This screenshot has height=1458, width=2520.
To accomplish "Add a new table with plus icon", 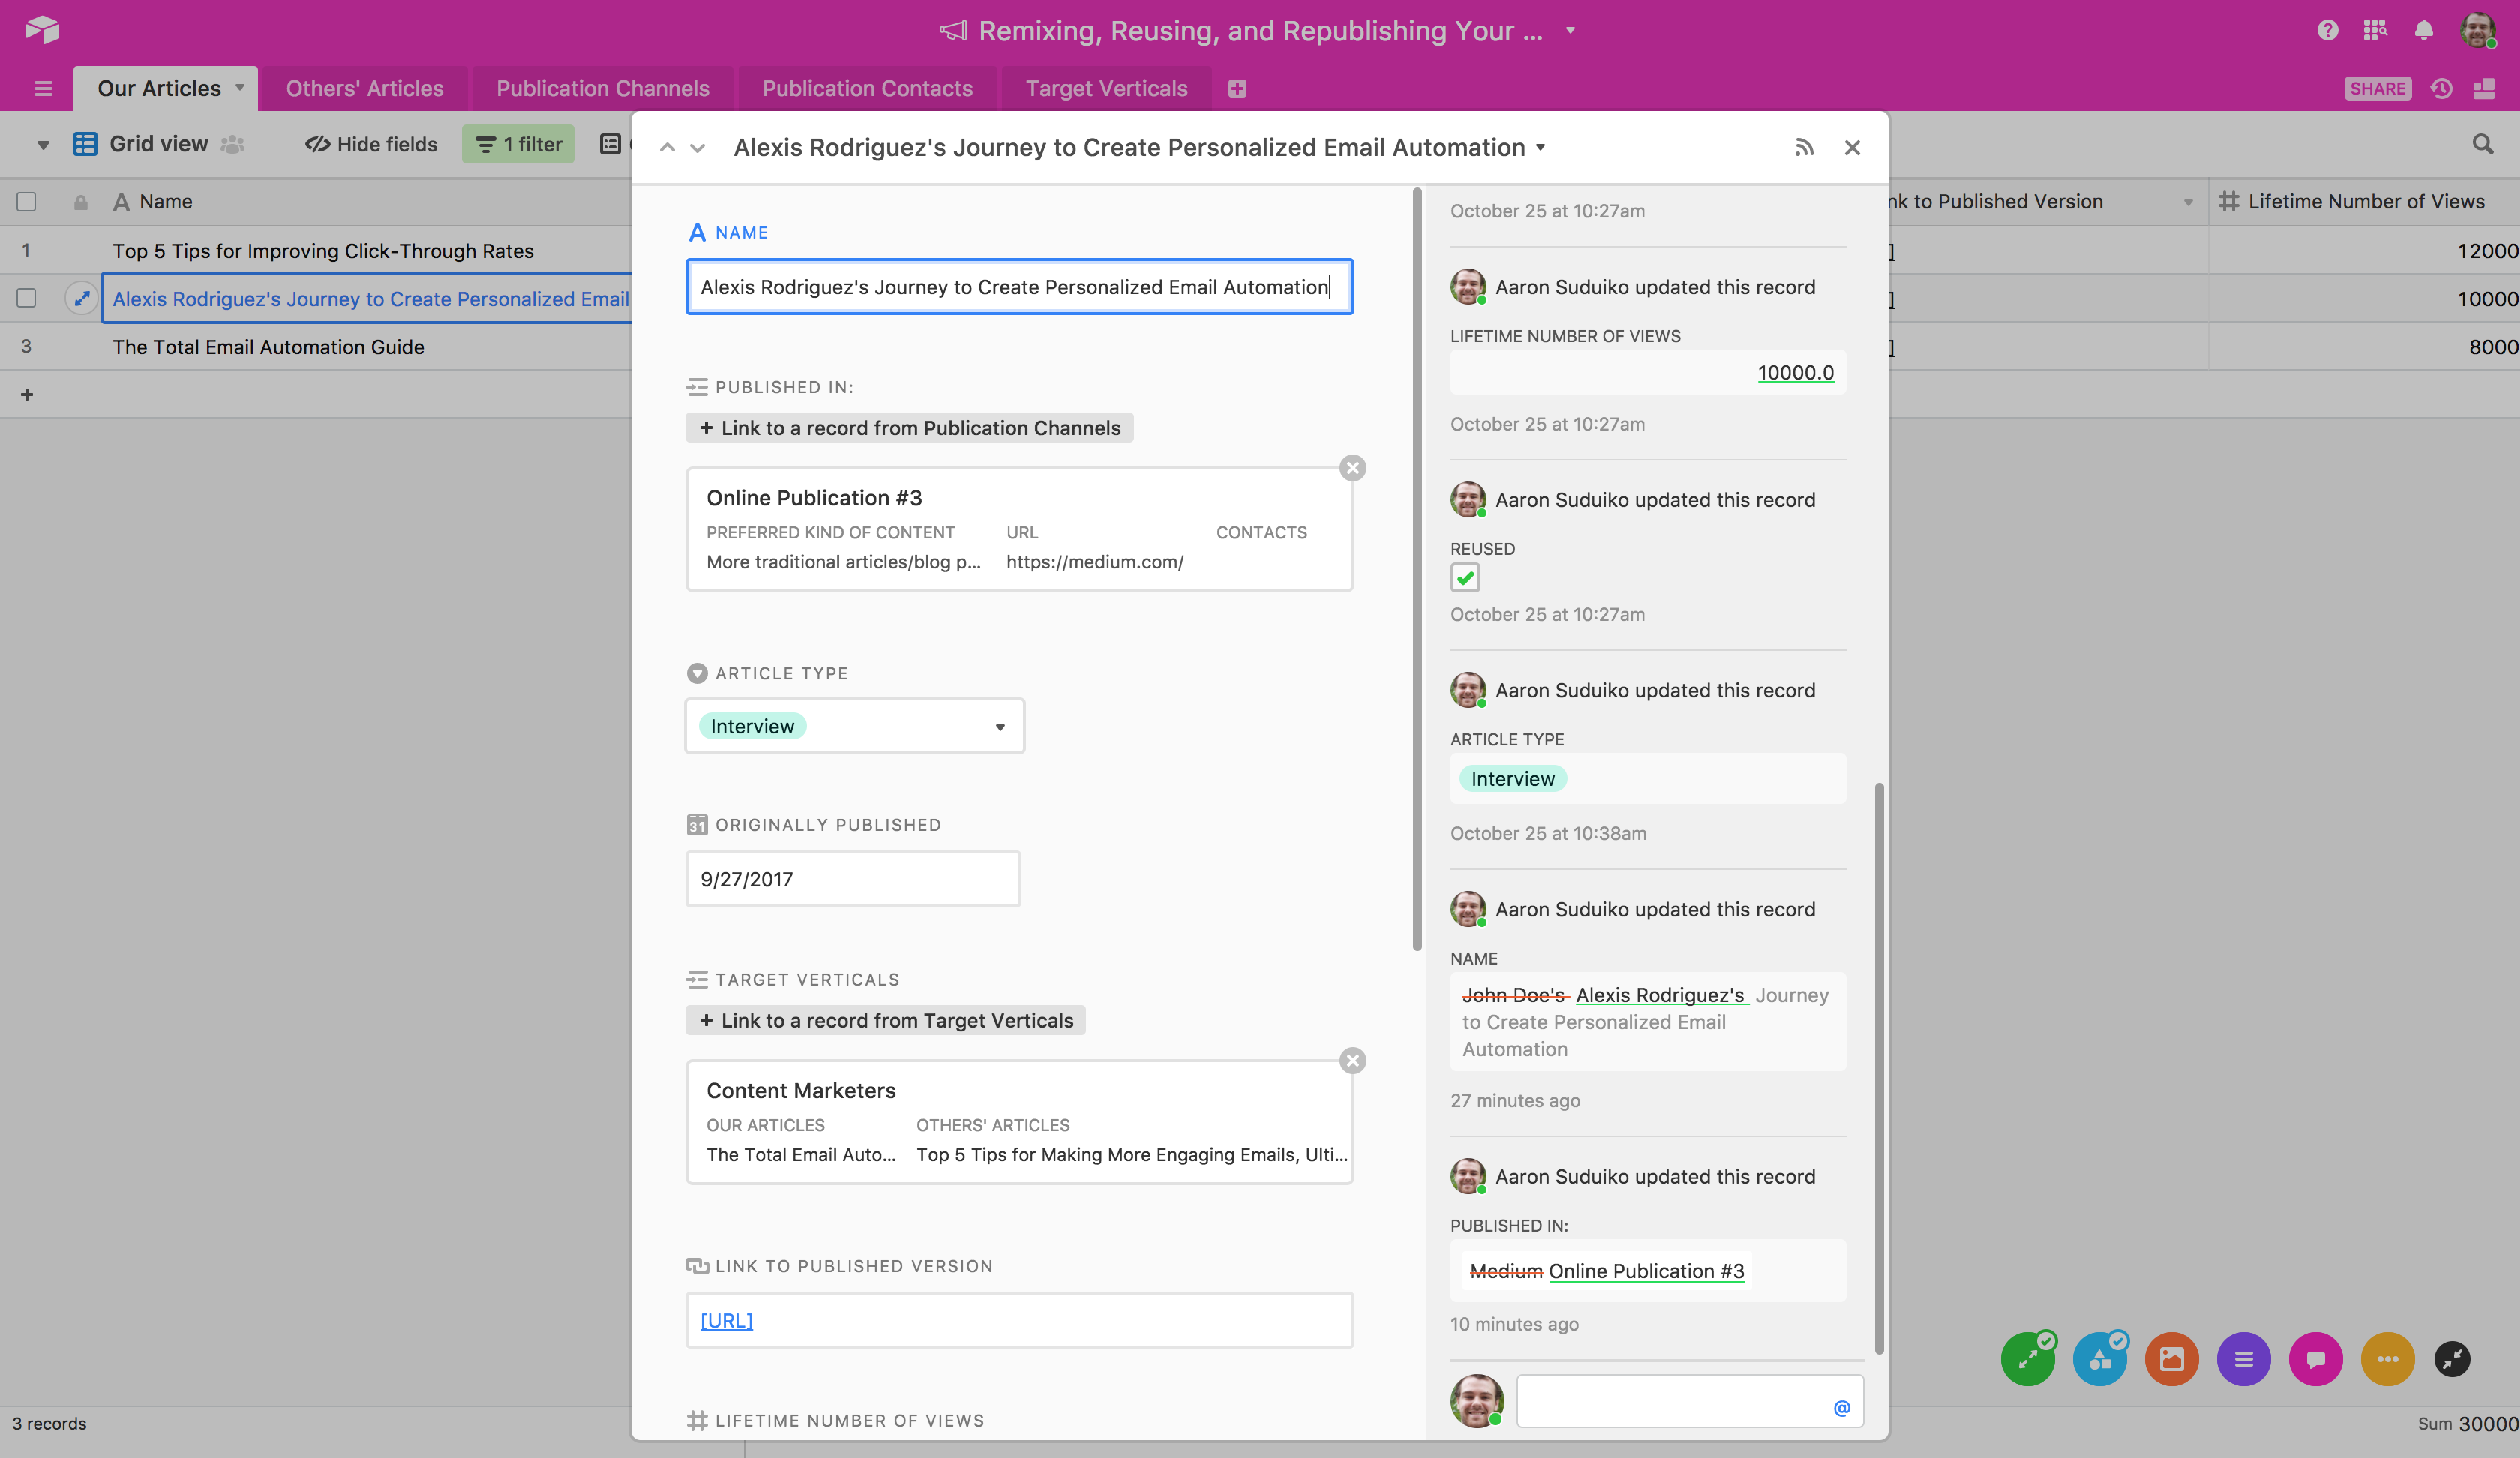I will pos(1237,88).
